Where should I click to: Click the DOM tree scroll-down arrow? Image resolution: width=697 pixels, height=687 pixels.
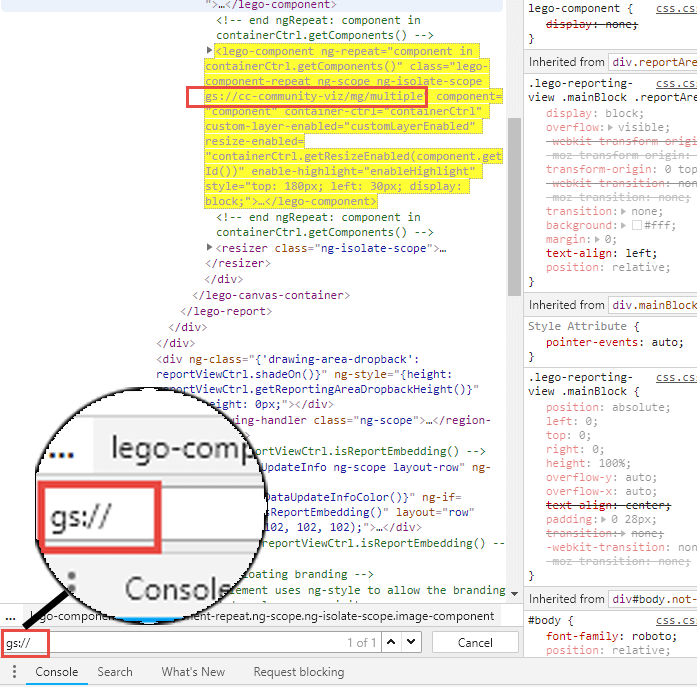point(514,594)
